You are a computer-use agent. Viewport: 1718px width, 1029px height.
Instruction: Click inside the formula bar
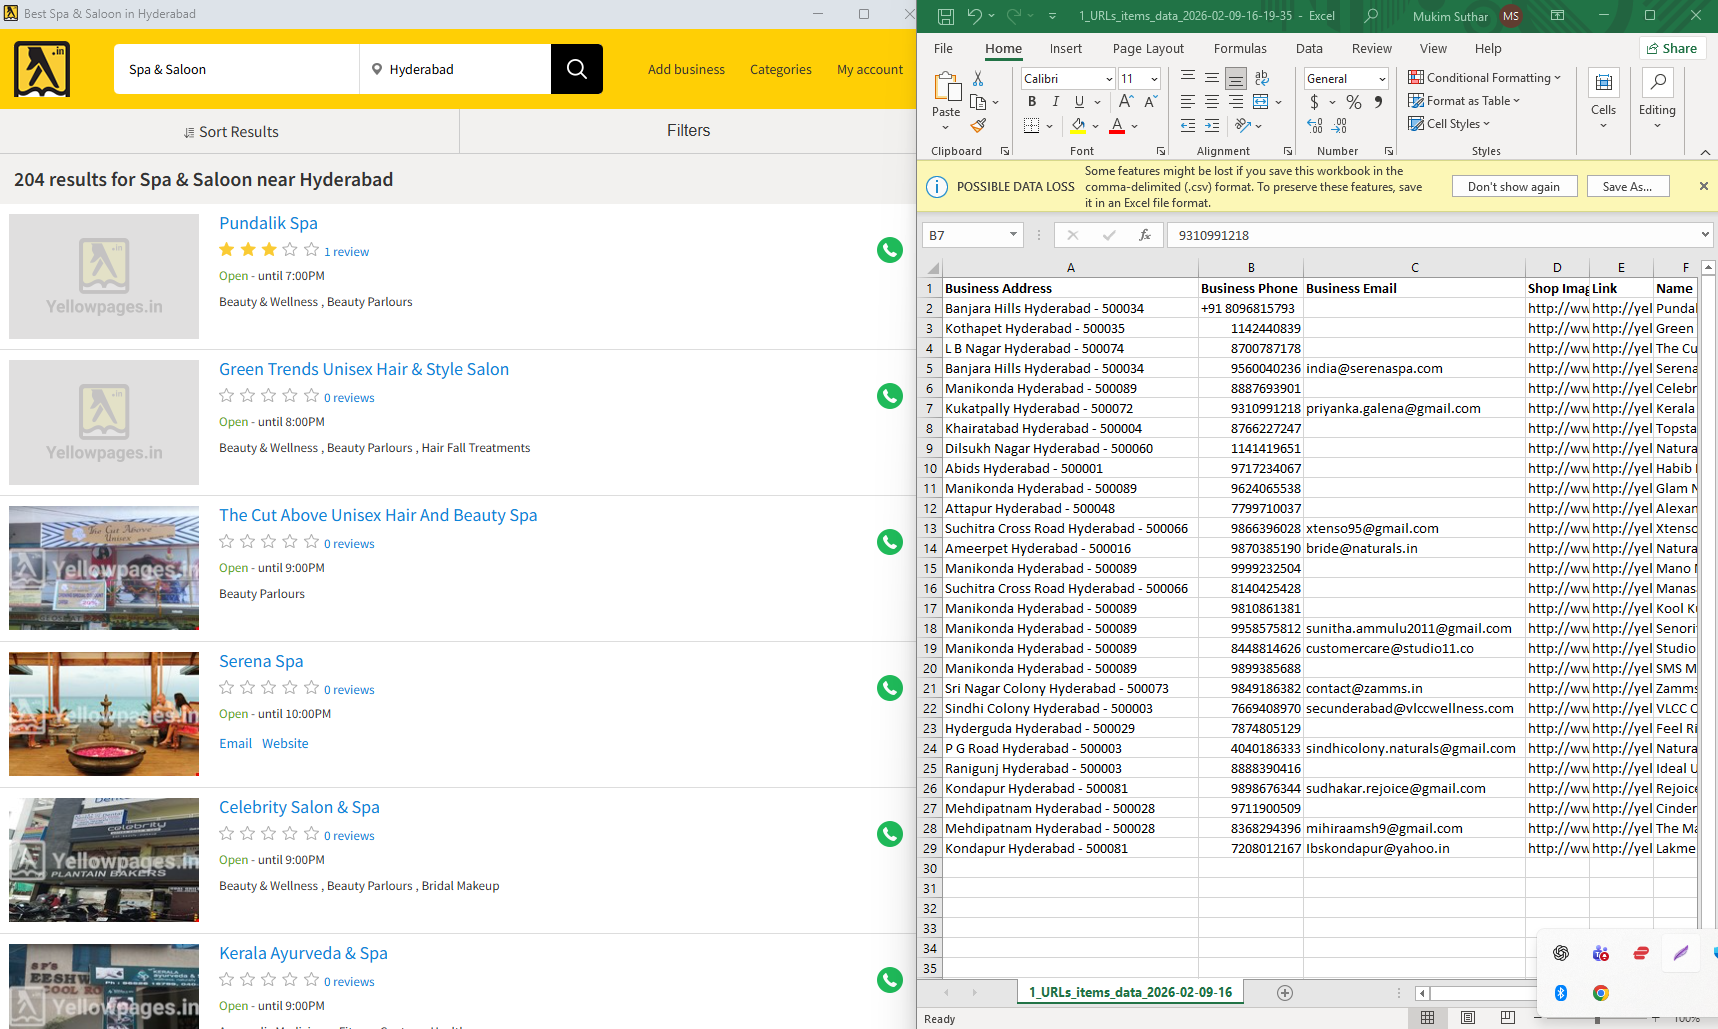(x=1400, y=234)
